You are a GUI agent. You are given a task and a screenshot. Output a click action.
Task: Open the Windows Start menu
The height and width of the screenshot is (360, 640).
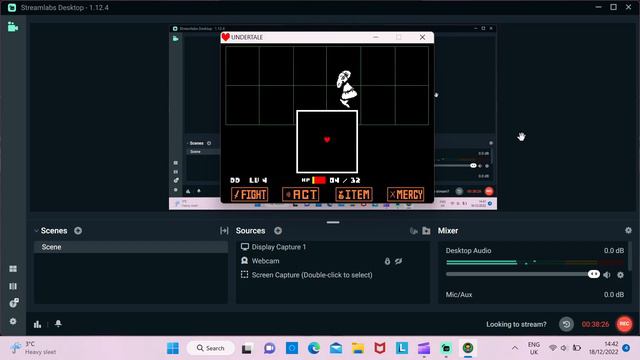[x=173, y=348]
